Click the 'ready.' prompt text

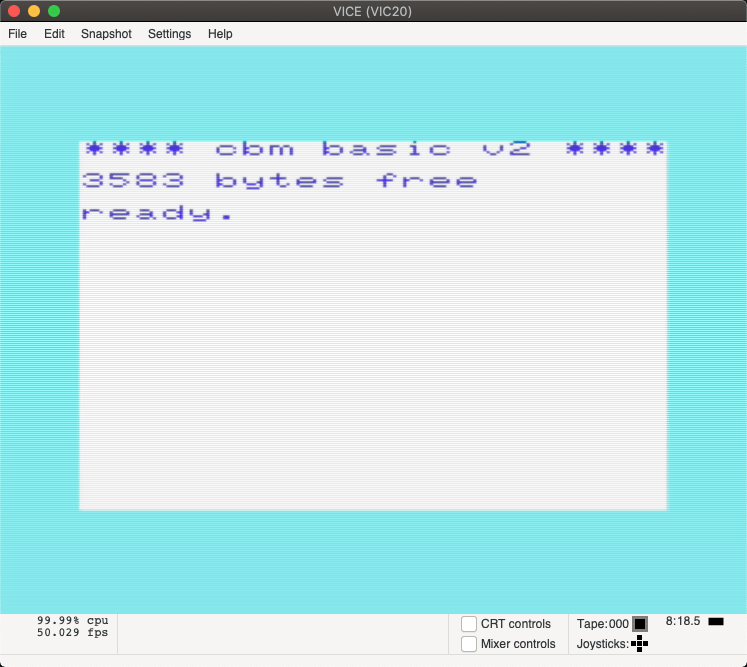[x=157, y=212]
